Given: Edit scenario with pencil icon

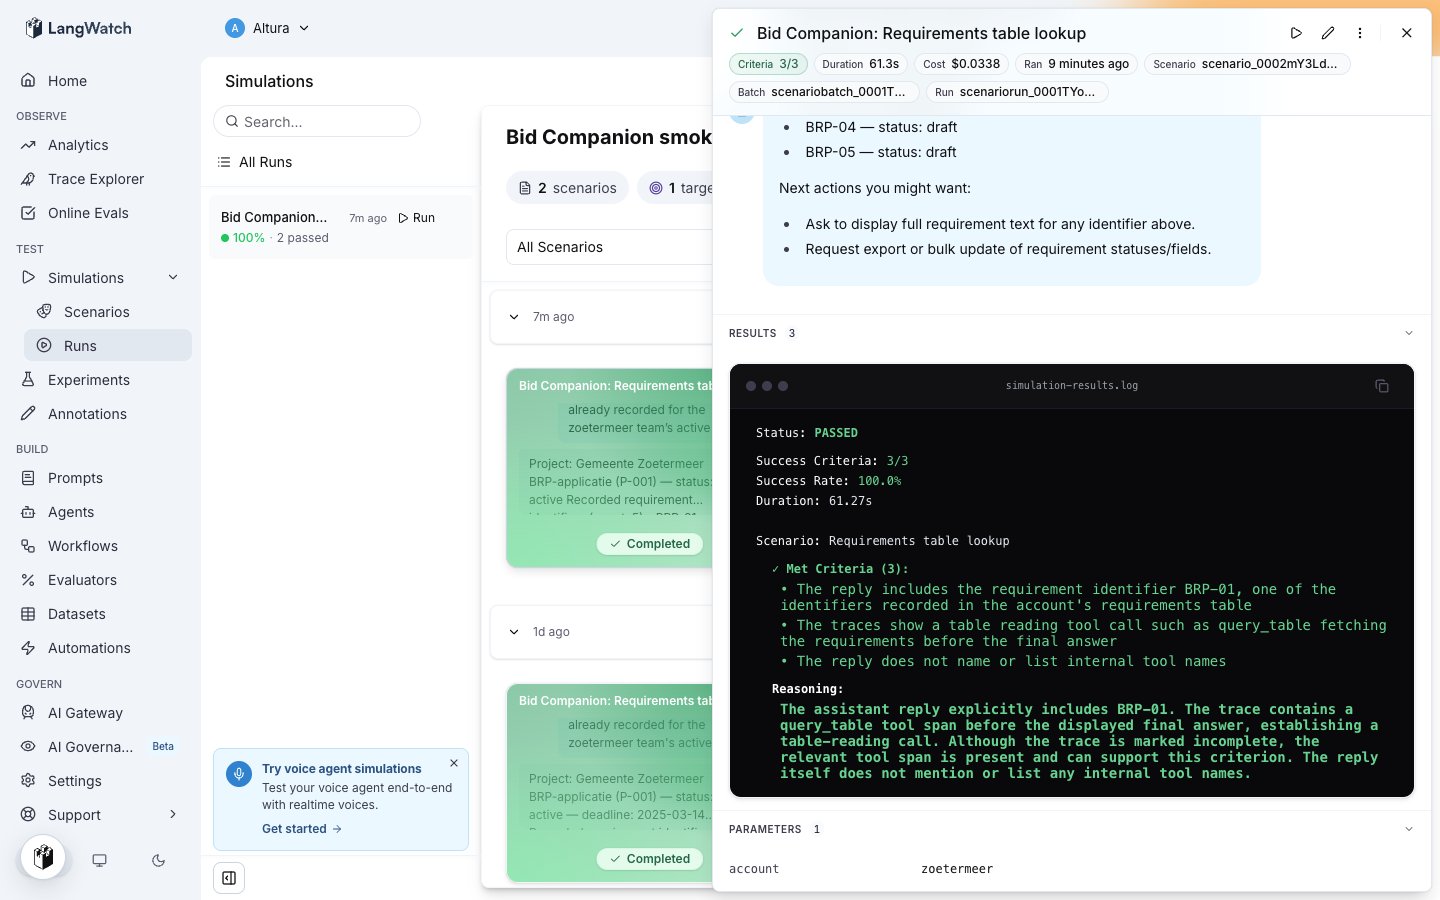Looking at the screenshot, I should (1328, 33).
